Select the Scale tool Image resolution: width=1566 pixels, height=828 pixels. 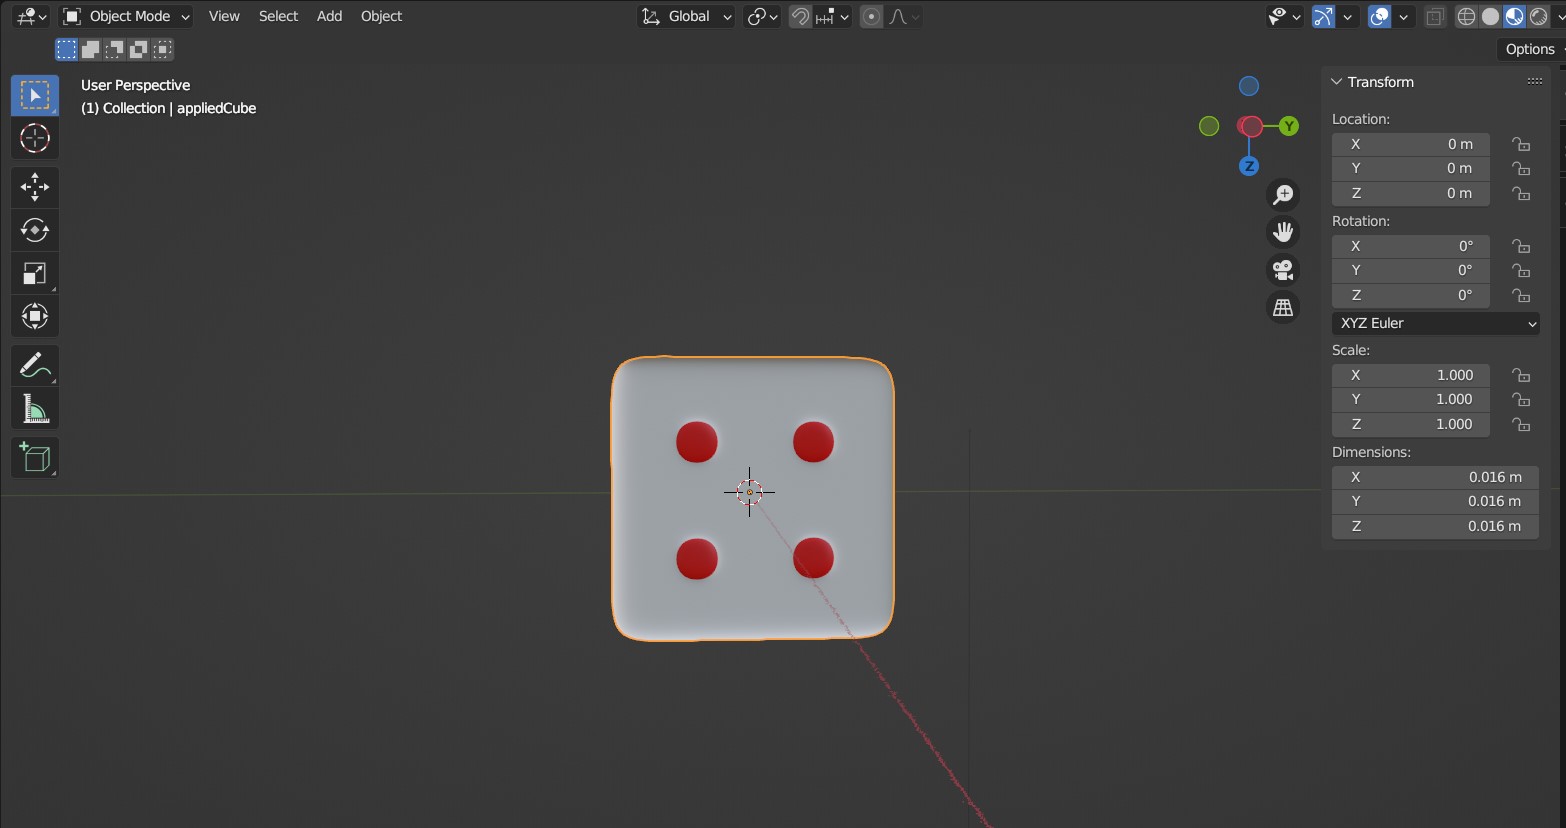tap(34, 272)
